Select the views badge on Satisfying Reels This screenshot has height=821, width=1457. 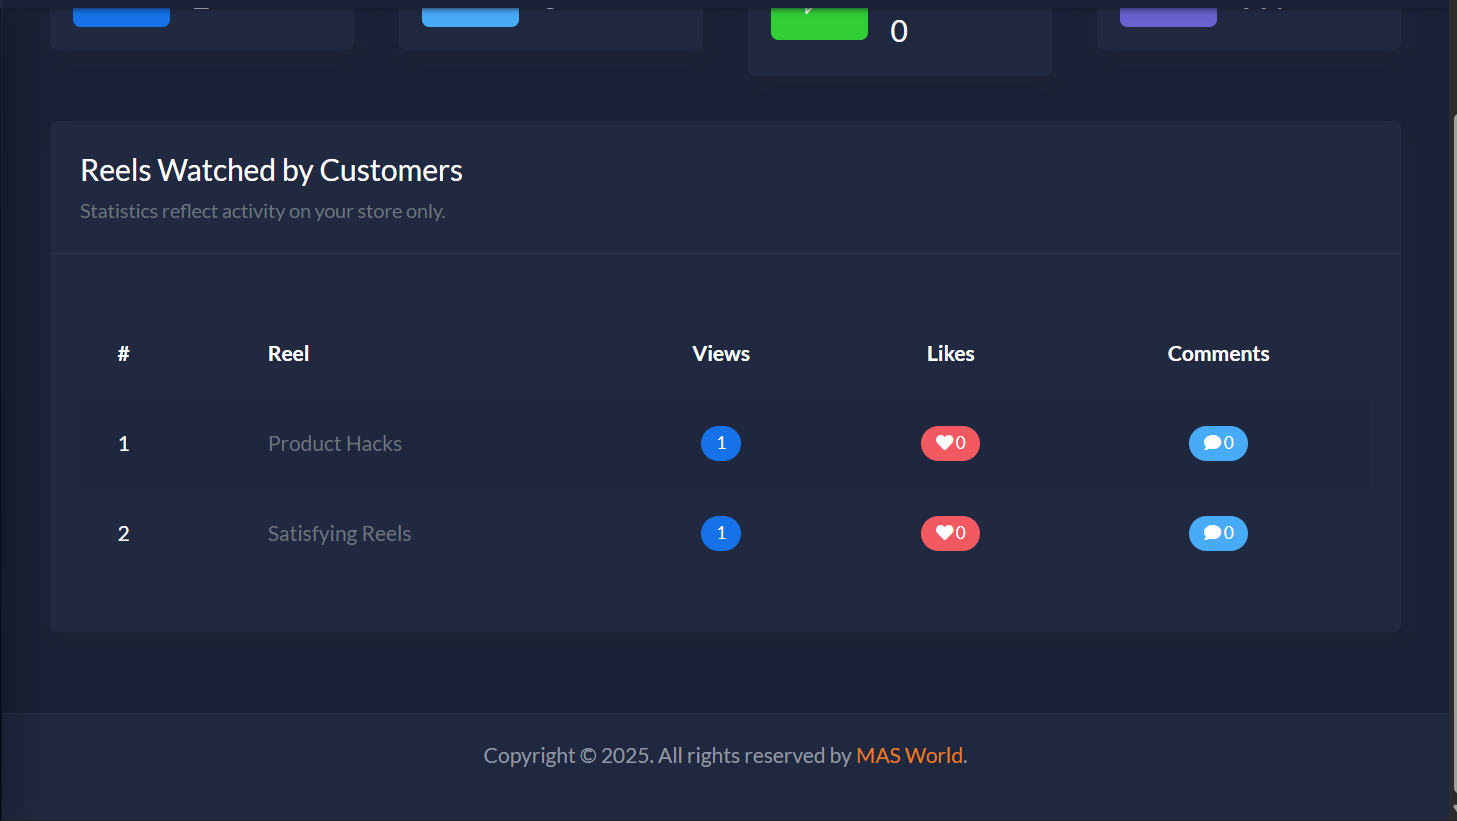[721, 533]
